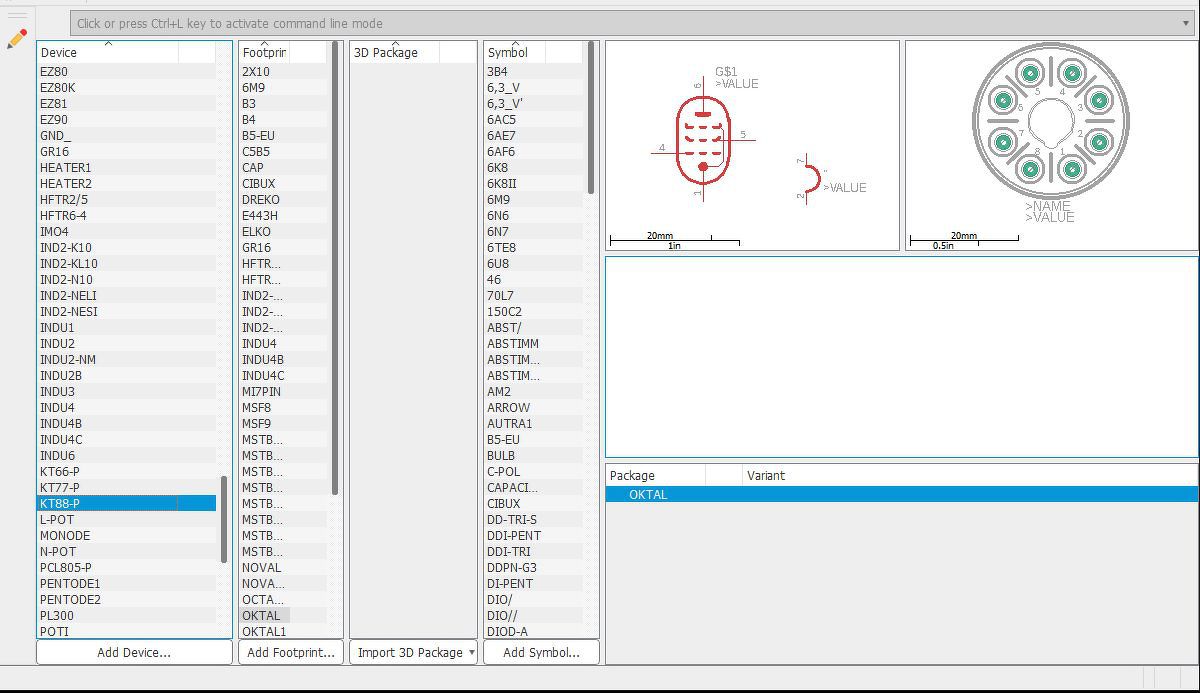The image size is (1200, 693).
Task: Select the HFTR2/5 device
Action: tap(127, 199)
